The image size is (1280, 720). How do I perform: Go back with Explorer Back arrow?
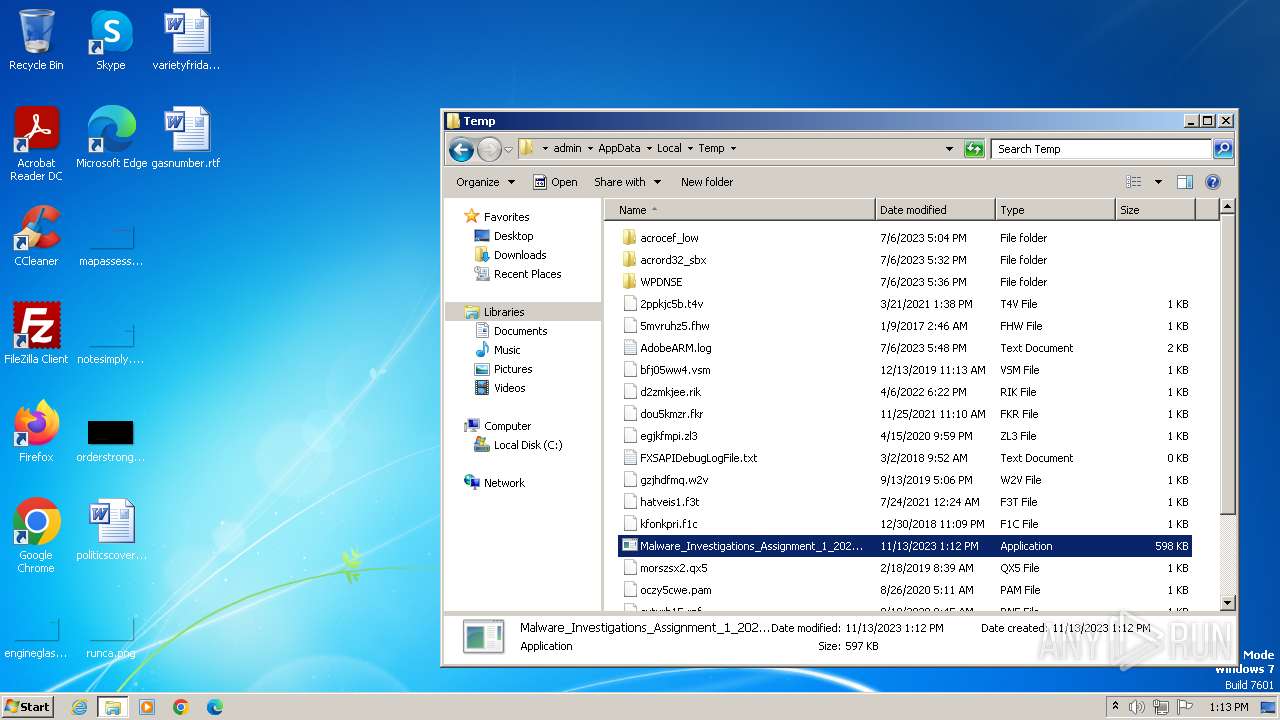461,150
